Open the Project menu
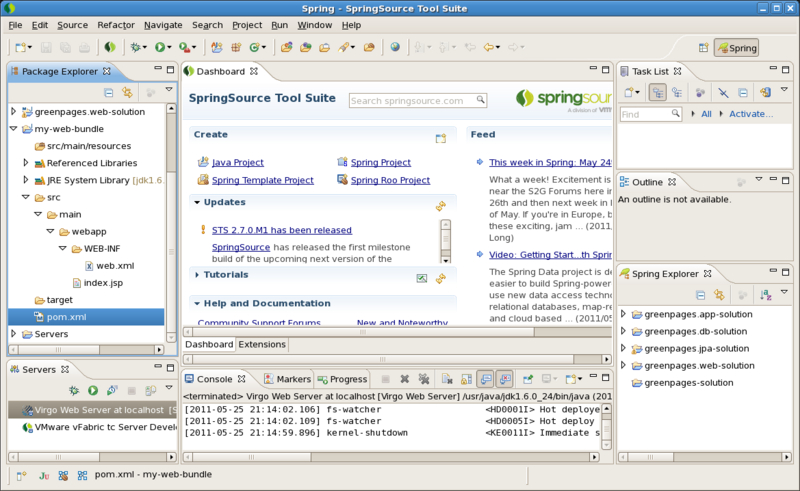Viewport: 800px width, 491px height. tap(247, 25)
